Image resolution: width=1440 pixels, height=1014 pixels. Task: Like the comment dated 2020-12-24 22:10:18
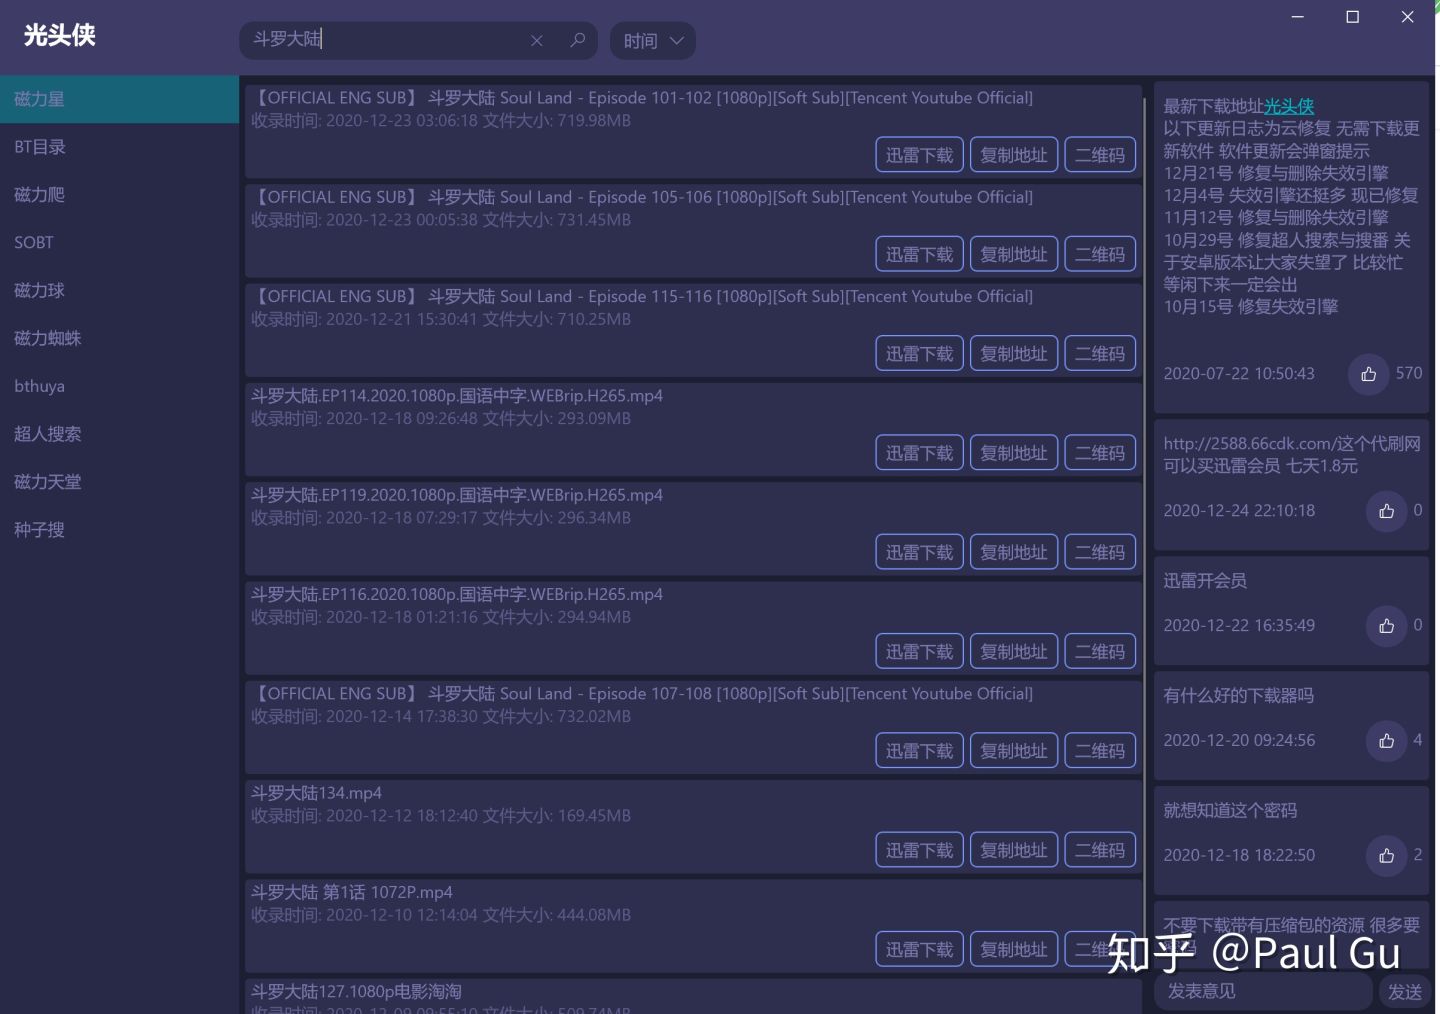pyautogui.click(x=1386, y=511)
